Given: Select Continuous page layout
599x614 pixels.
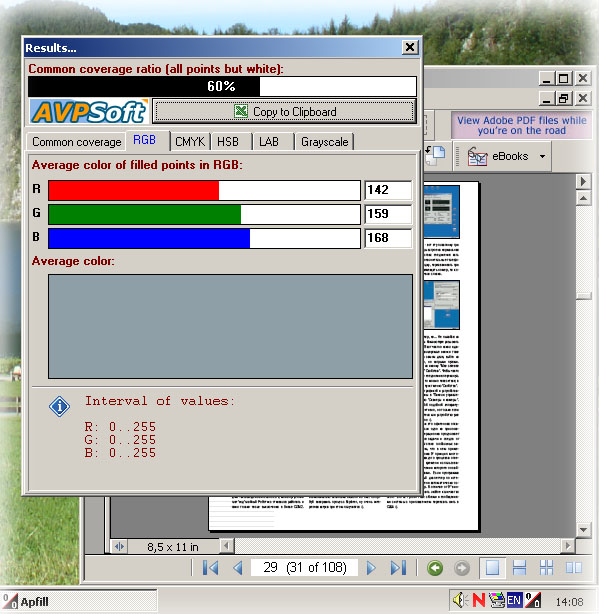Looking at the screenshot, I should click(520, 568).
